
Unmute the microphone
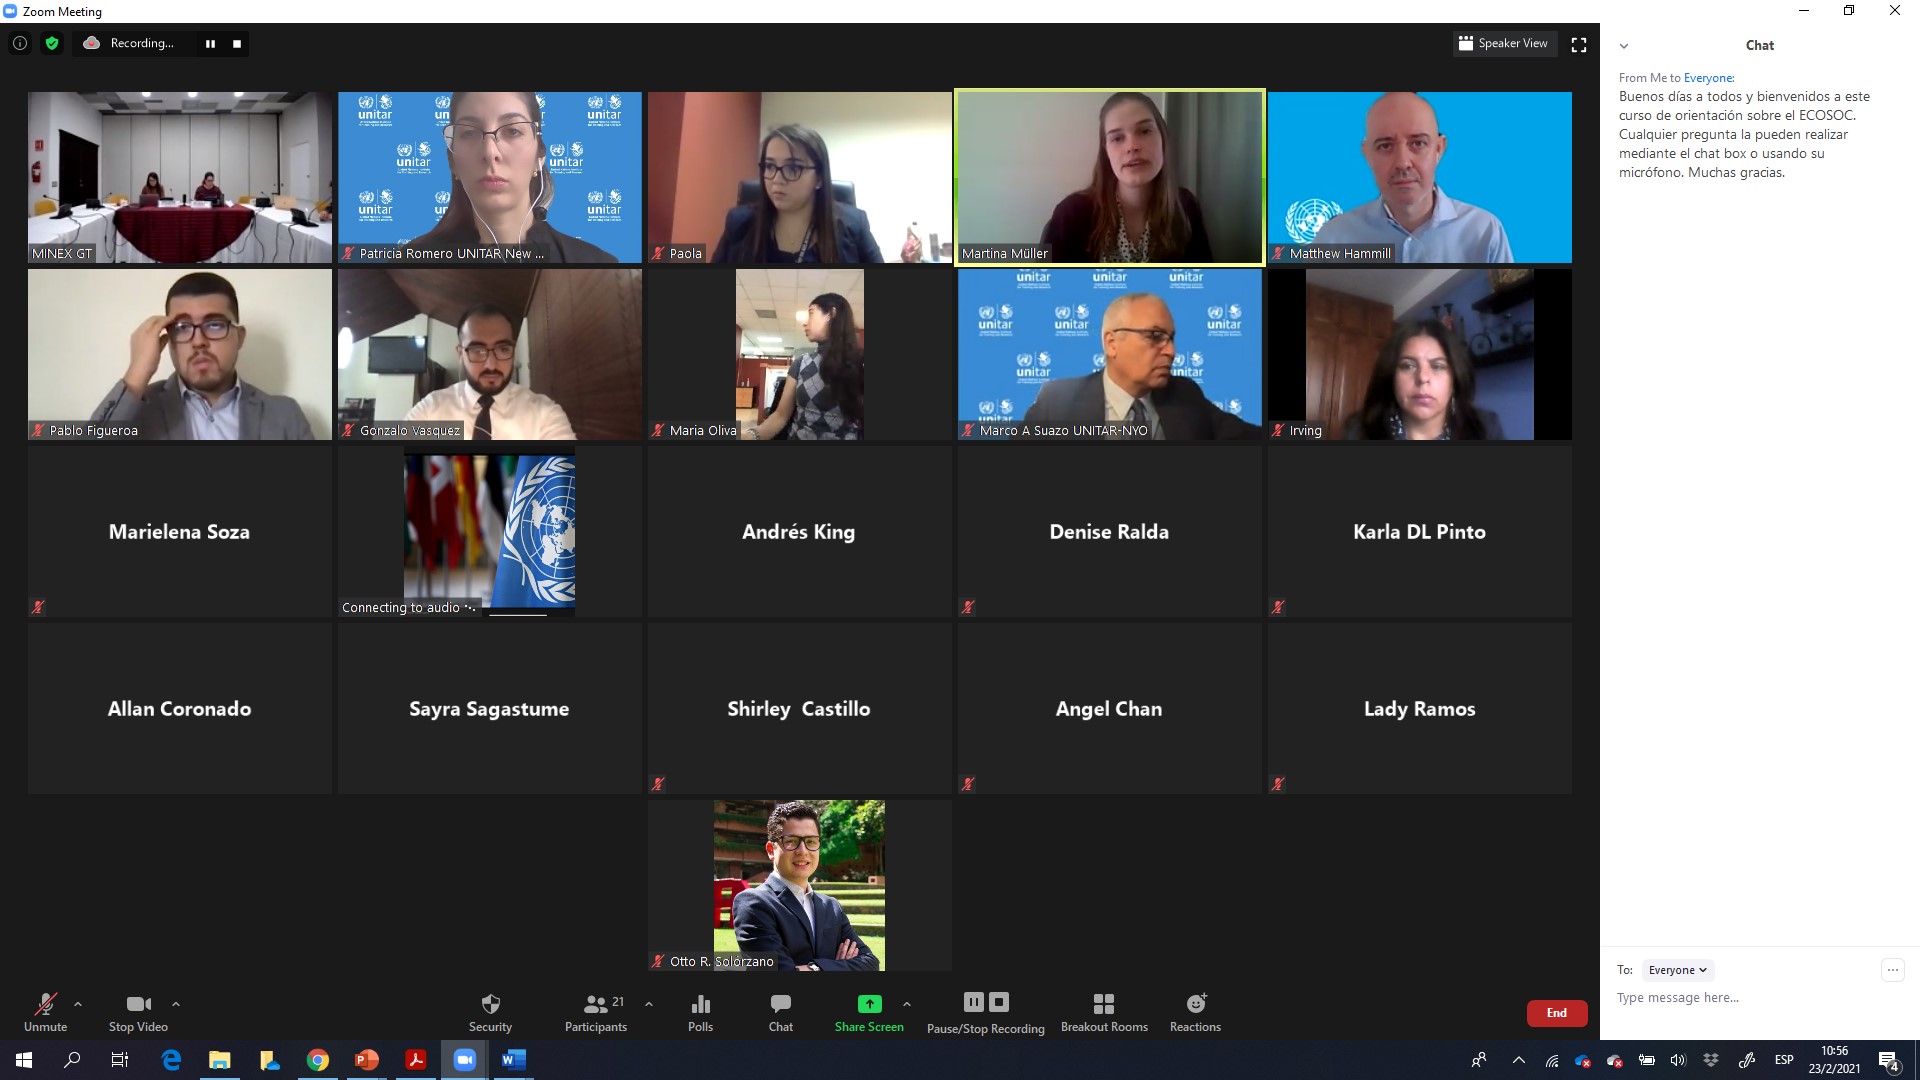45,1004
